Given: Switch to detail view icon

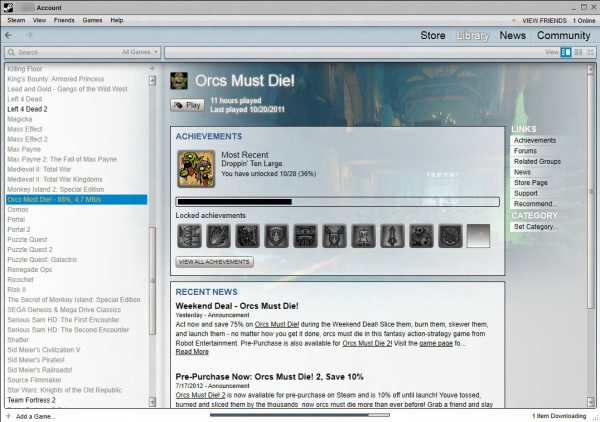Looking at the screenshot, I should coord(566,52).
